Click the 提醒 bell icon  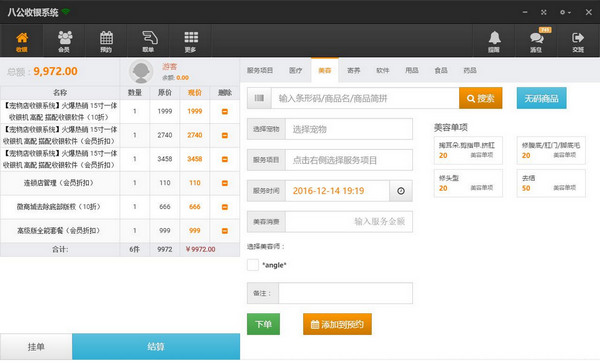(494, 41)
